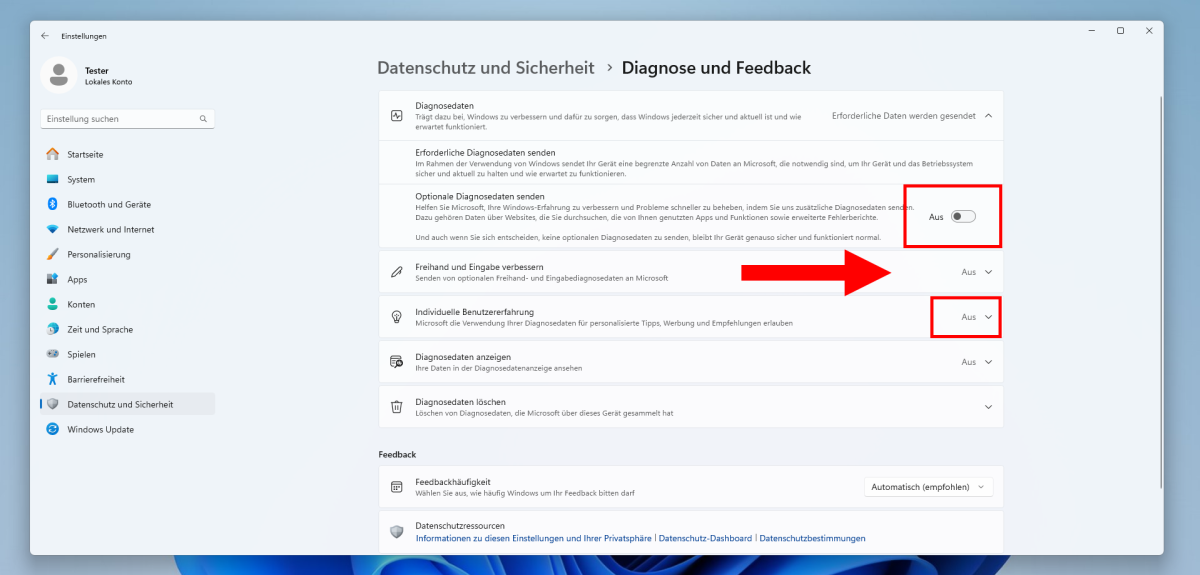Open Feedbackhäufigkeit Automatisch (empfohlen) dropdown

click(x=929, y=487)
